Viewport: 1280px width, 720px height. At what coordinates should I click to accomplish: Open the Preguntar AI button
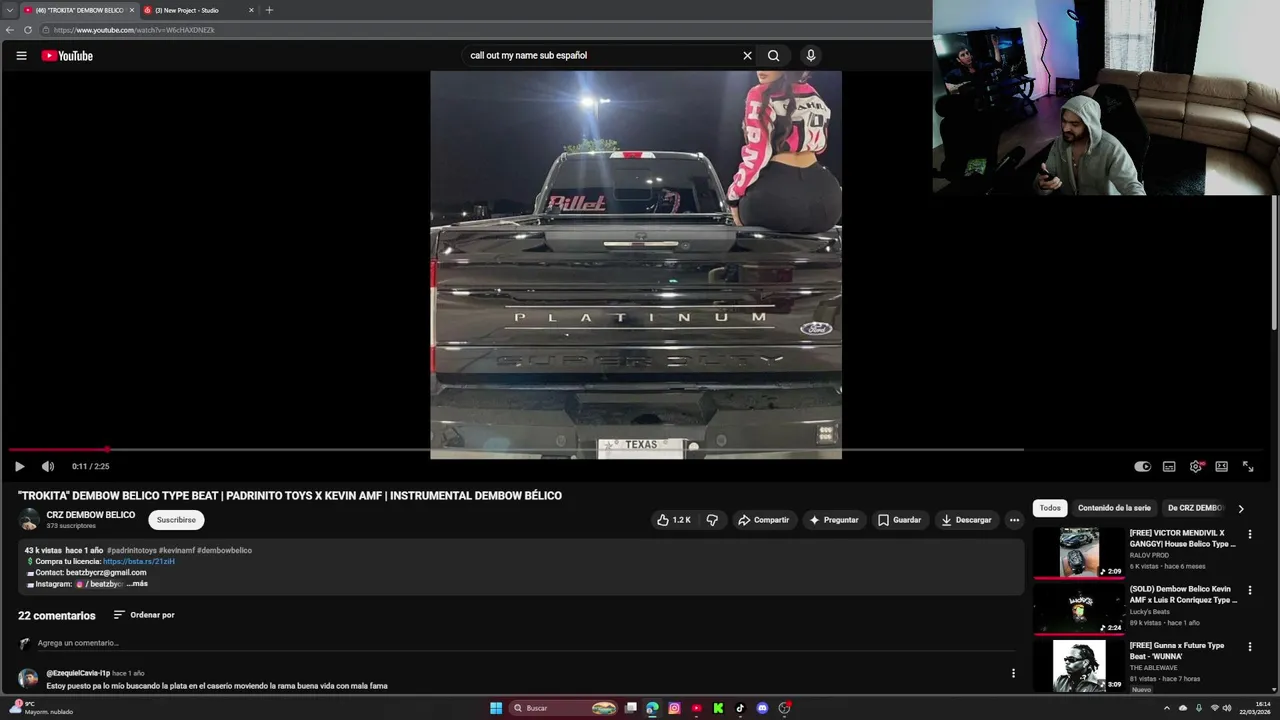pos(834,520)
